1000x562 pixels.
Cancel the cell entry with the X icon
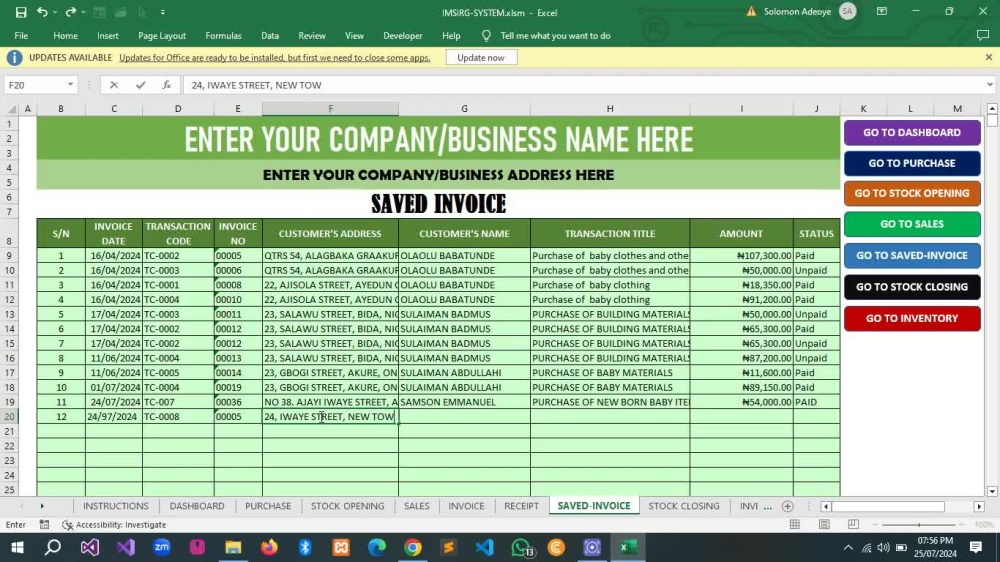pos(114,85)
